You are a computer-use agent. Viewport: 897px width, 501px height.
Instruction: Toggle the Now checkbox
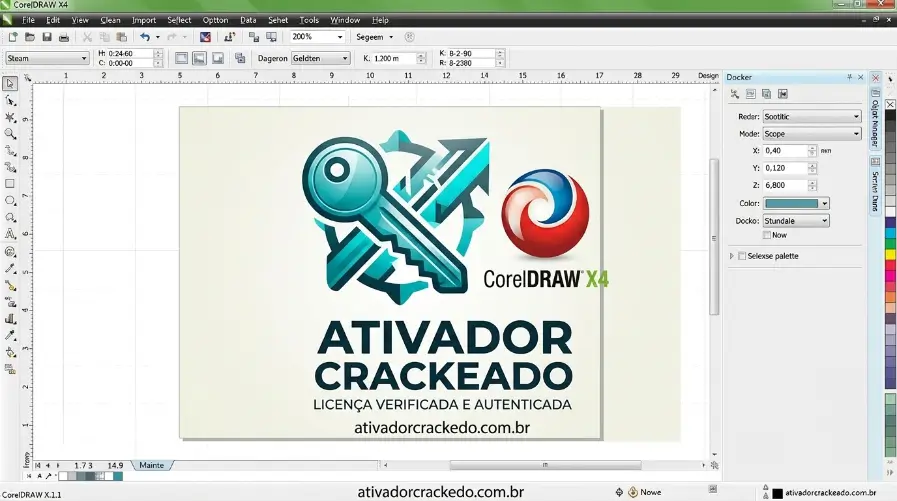click(x=767, y=235)
